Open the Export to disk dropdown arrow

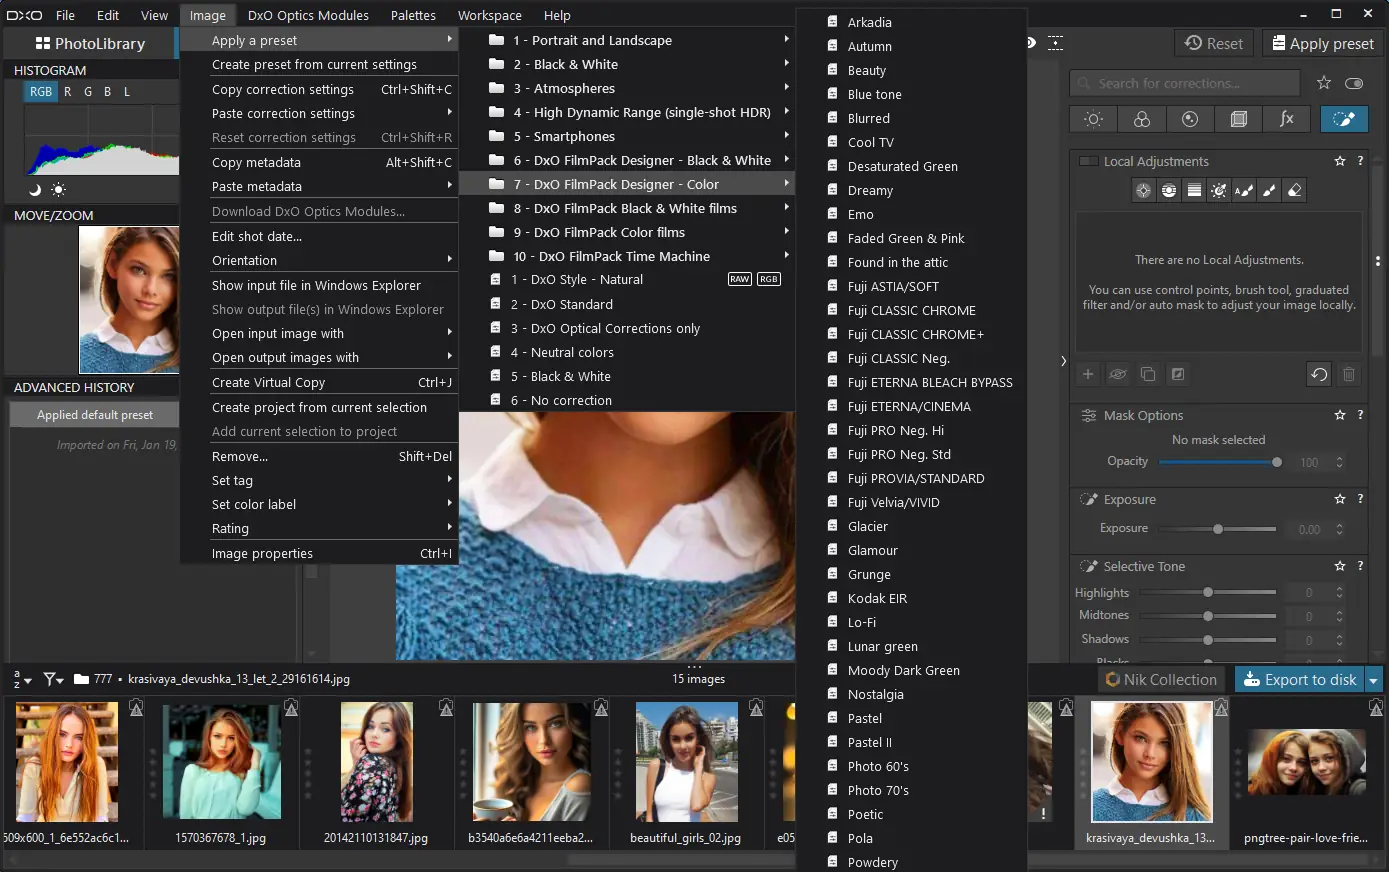click(1373, 680)
